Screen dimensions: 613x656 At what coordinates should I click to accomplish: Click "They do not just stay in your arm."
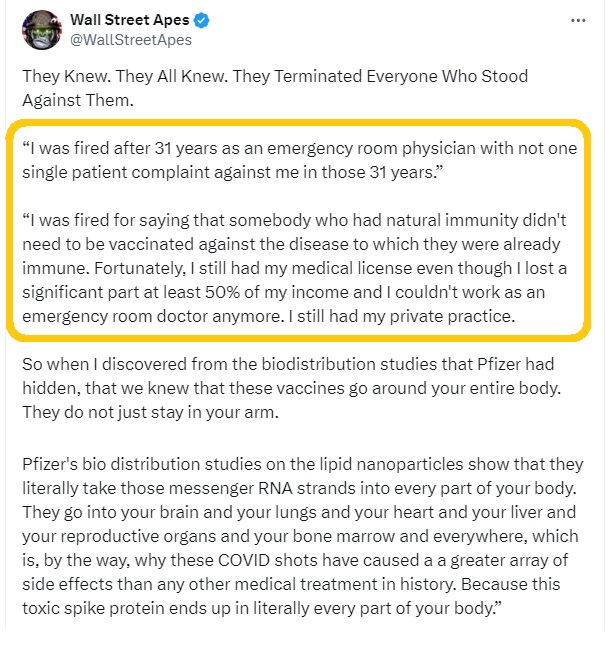click(150, 413)
